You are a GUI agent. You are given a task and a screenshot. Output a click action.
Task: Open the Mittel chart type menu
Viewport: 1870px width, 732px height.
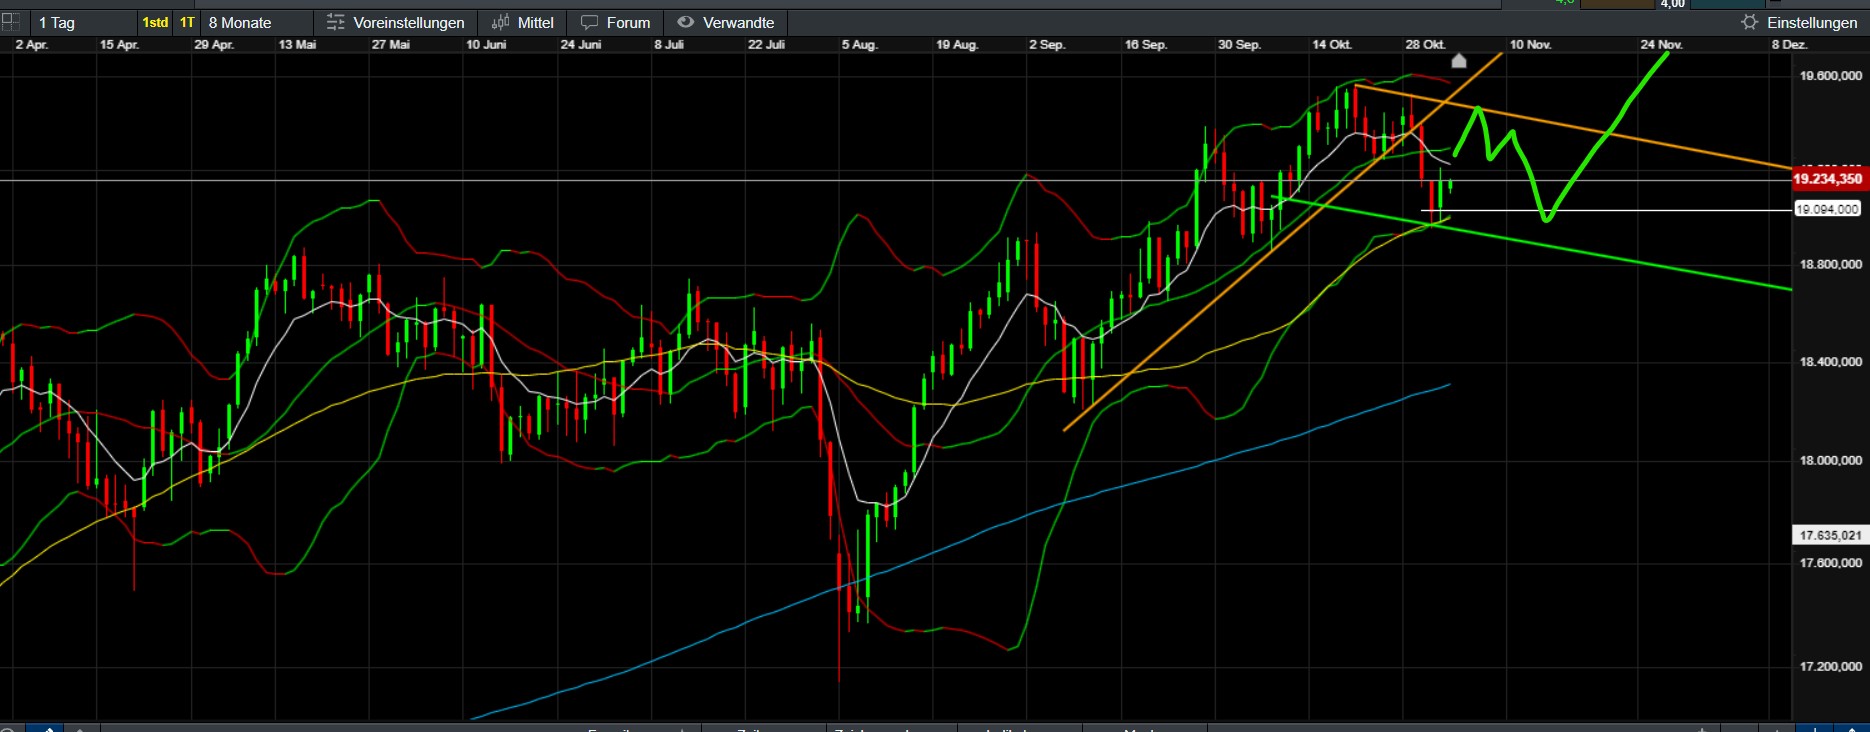pyautogui.click(x=523, y=22)
